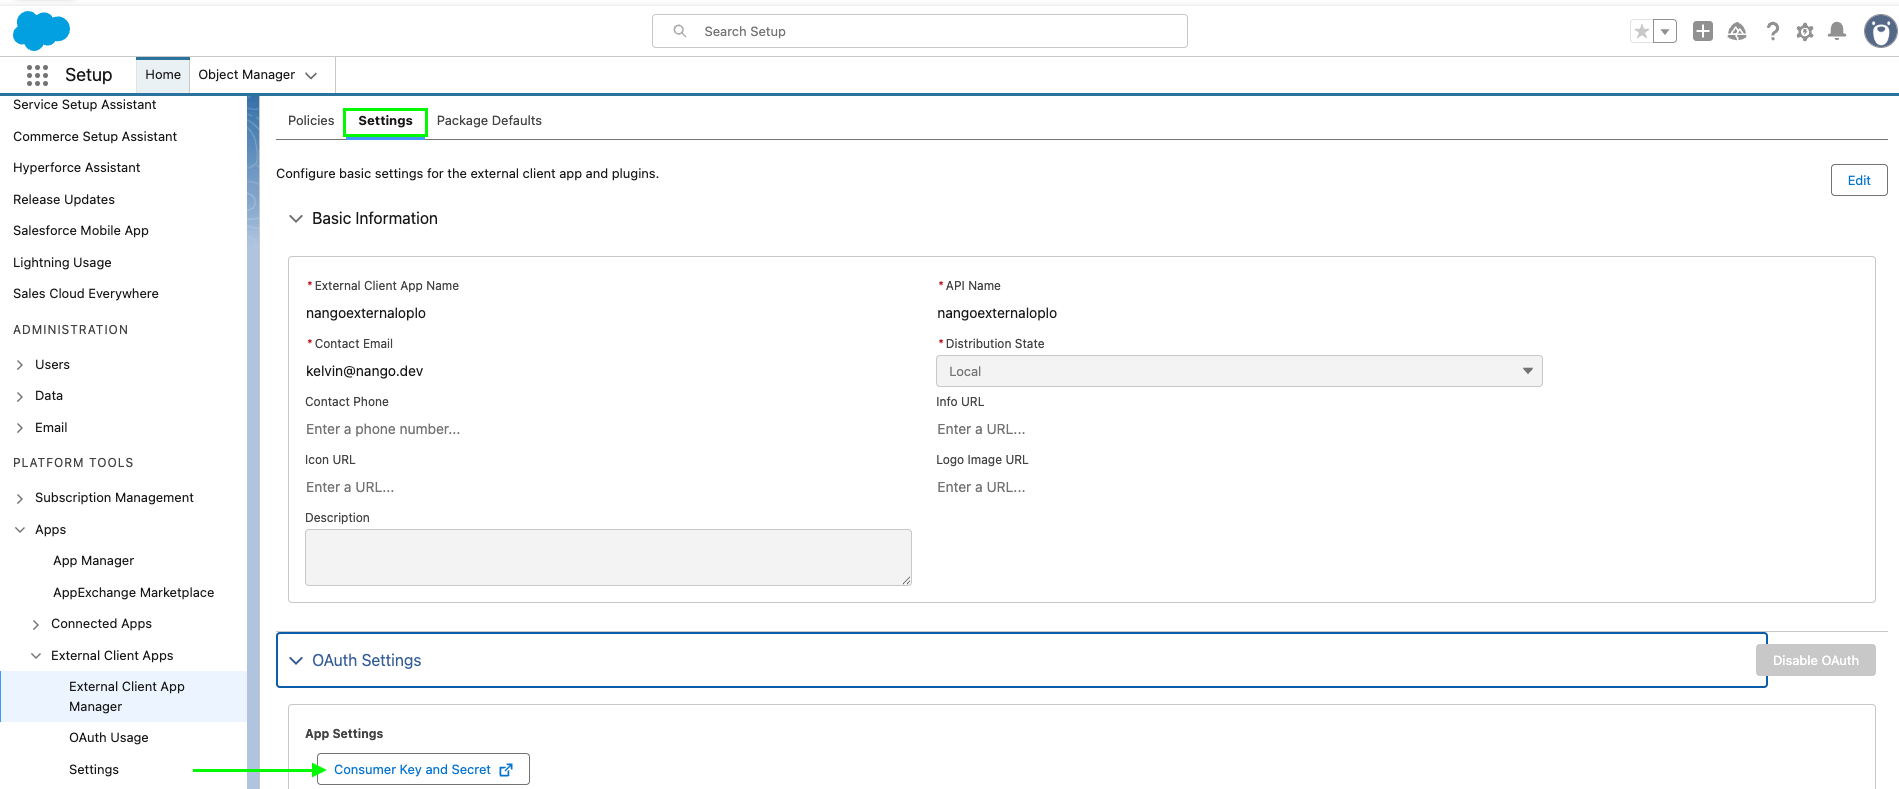Open Object Manager tab dropdown chevron
The width and height of the screenshot is (1899, 789).
pos(311,76)
